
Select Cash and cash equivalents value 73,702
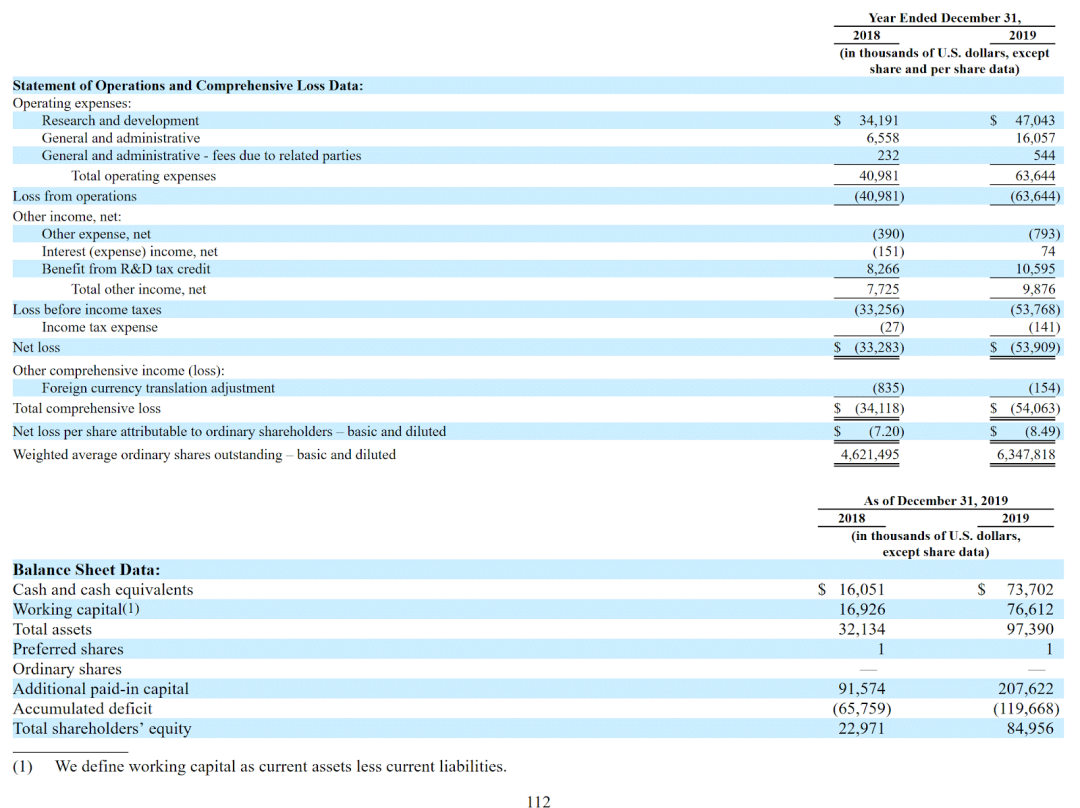1030,590
